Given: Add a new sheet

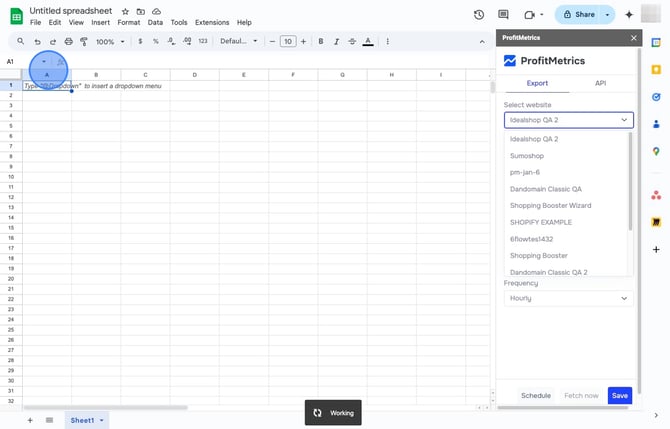Looking at the screenshot, I should click(30, 420).
